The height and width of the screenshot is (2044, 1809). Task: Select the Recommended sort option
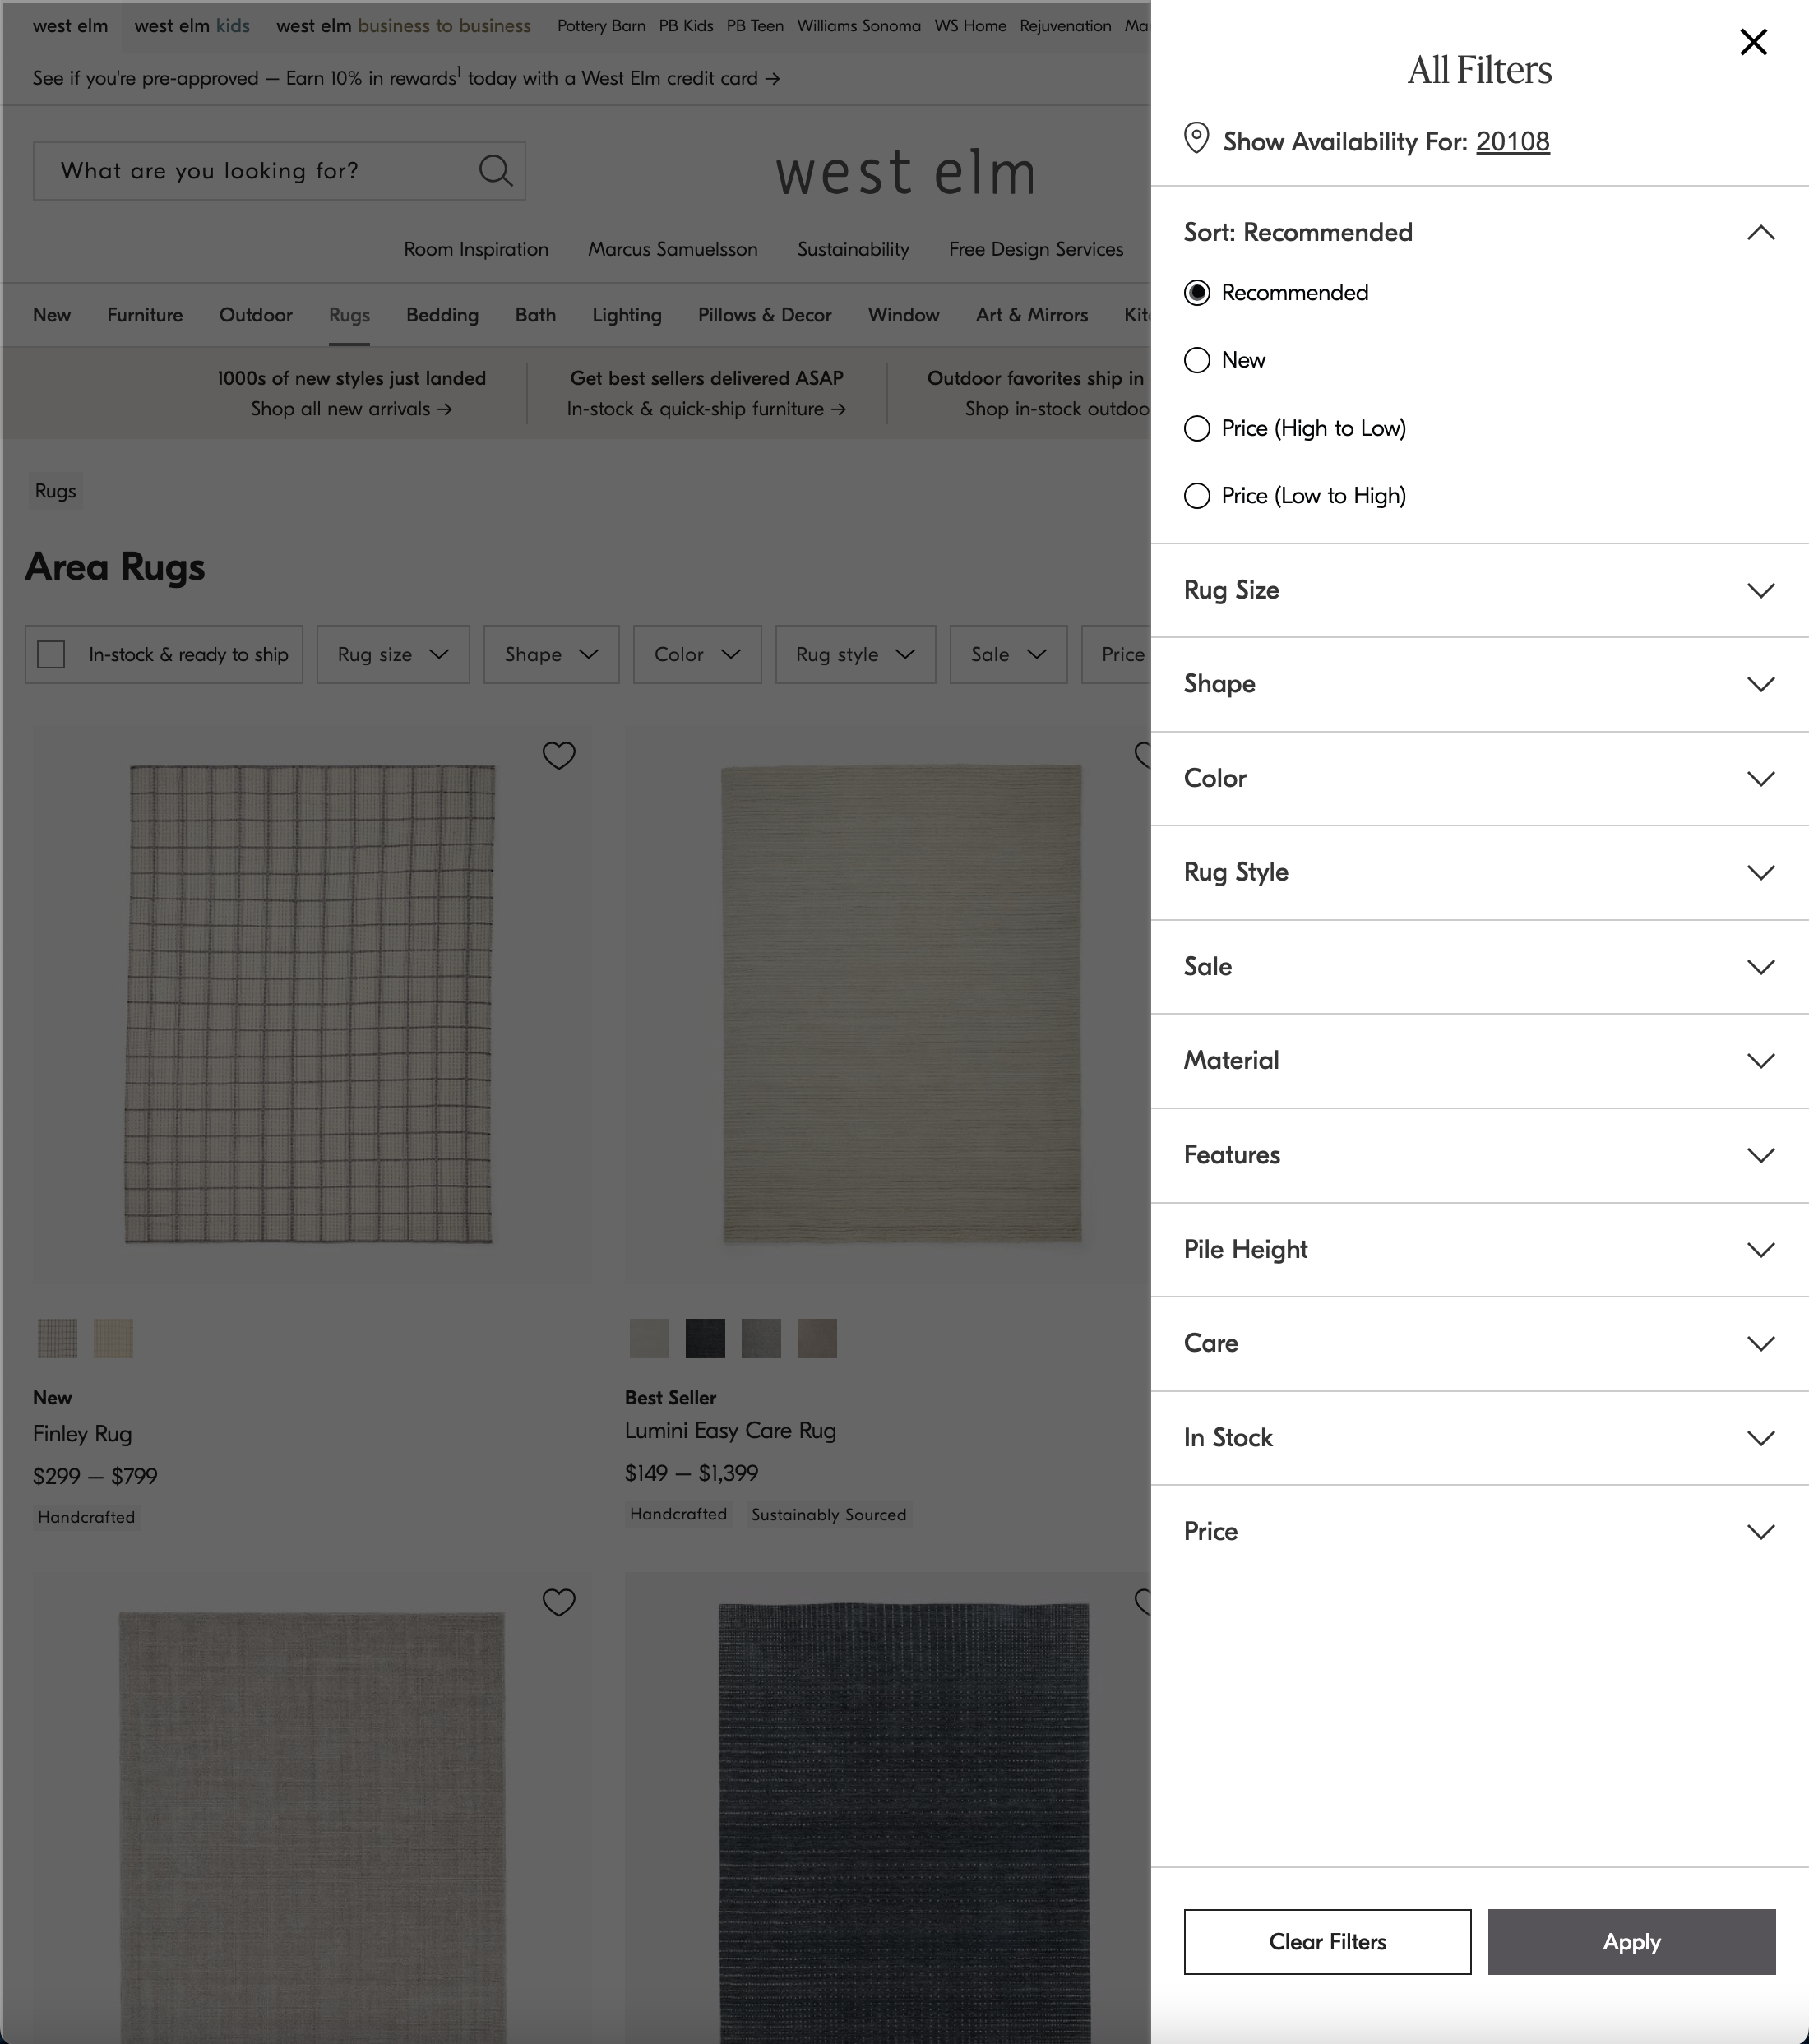(1196, 293)
